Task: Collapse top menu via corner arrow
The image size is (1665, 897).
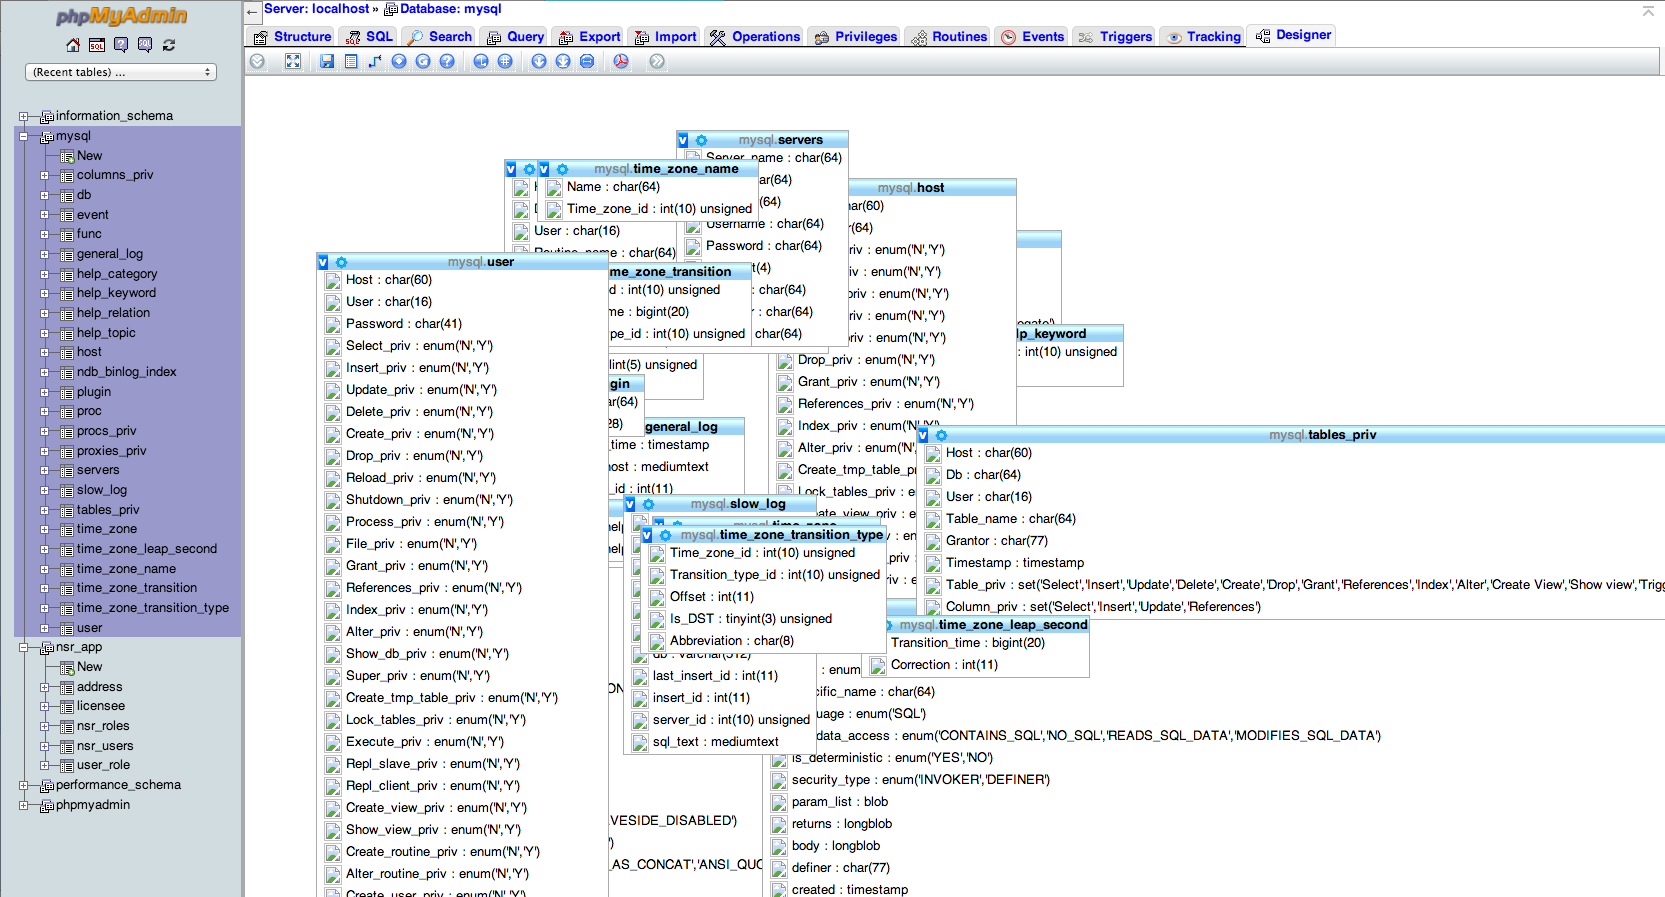Action: point(1648,10)
